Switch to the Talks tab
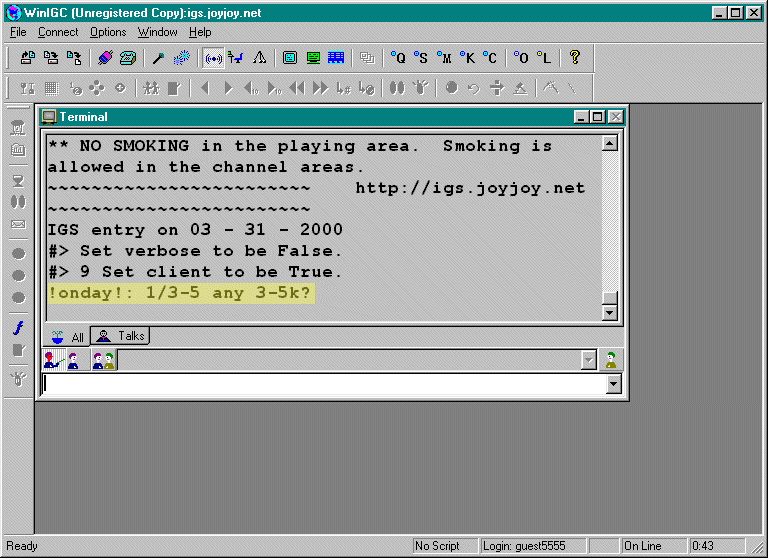The image size is (768, 558). [121, 336]
